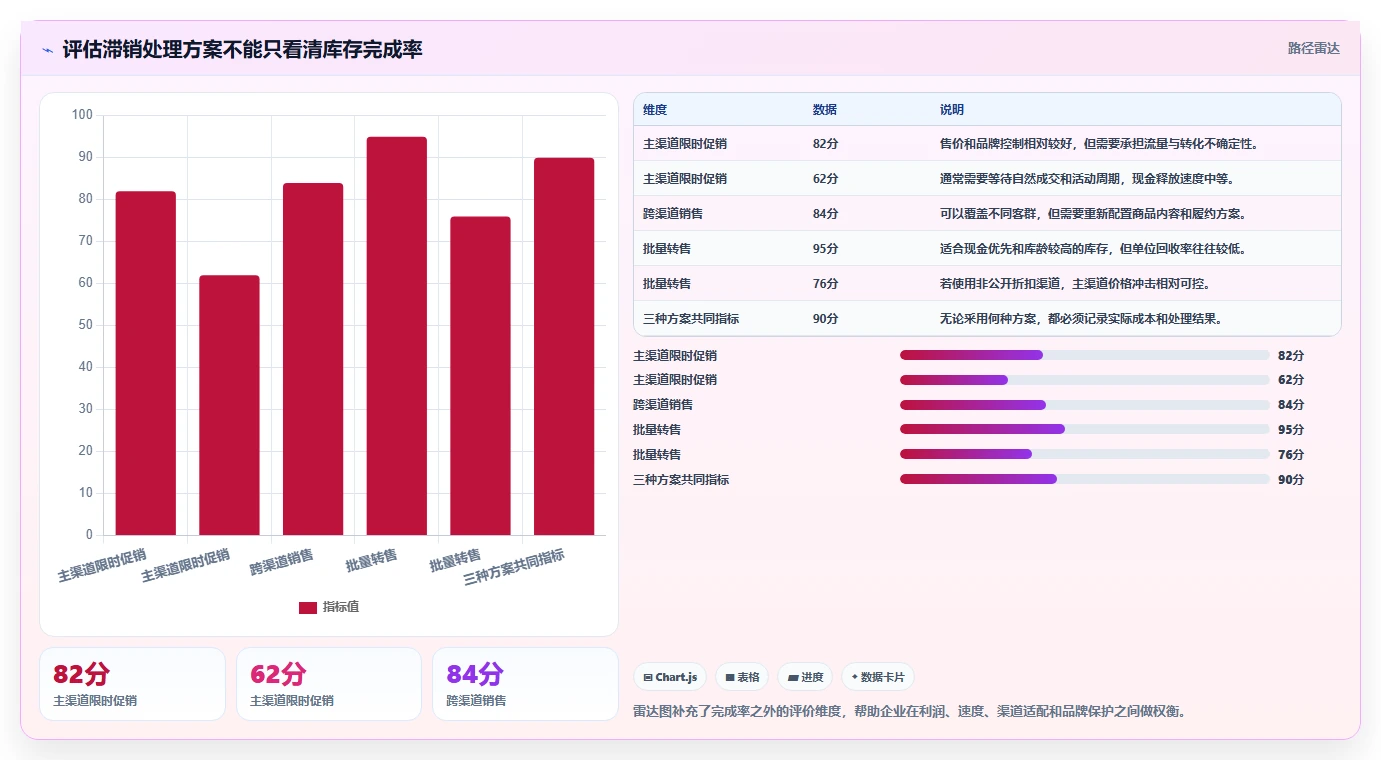Click the footer note starting 雷达图补充了完成率之外
The width and height of the screenshot is (1381, 760).
pyautogui.click(x=909, y=712)
